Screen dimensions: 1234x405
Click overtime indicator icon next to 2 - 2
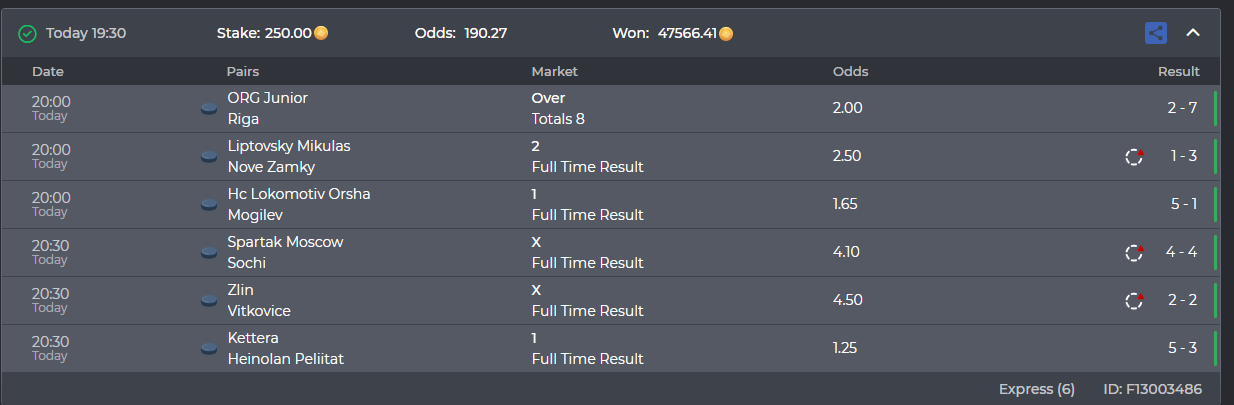[x=1134, y=300]
